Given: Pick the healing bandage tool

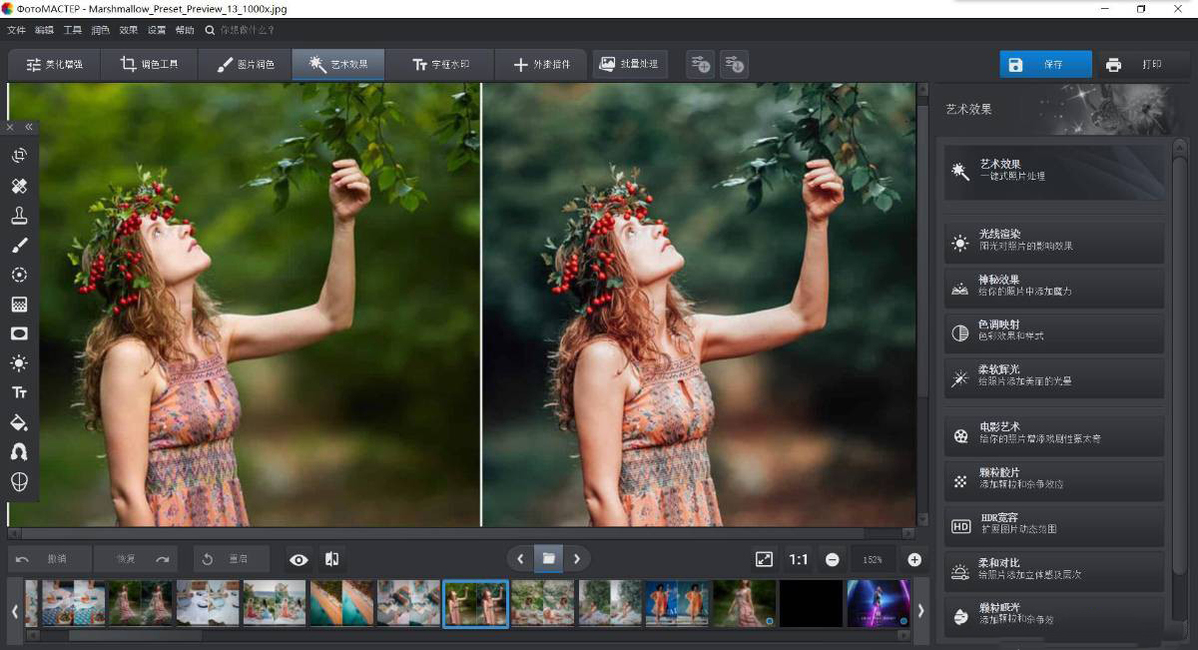Looking at the screenshot, I should (19, 186).
